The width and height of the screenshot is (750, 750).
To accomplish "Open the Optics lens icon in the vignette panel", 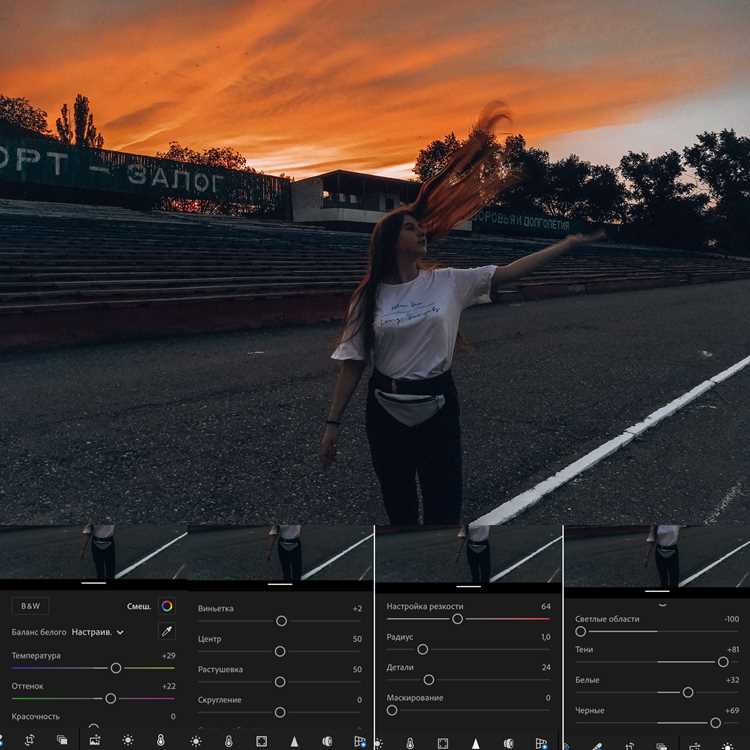I will pyautogui.click(x=327, y=741).
